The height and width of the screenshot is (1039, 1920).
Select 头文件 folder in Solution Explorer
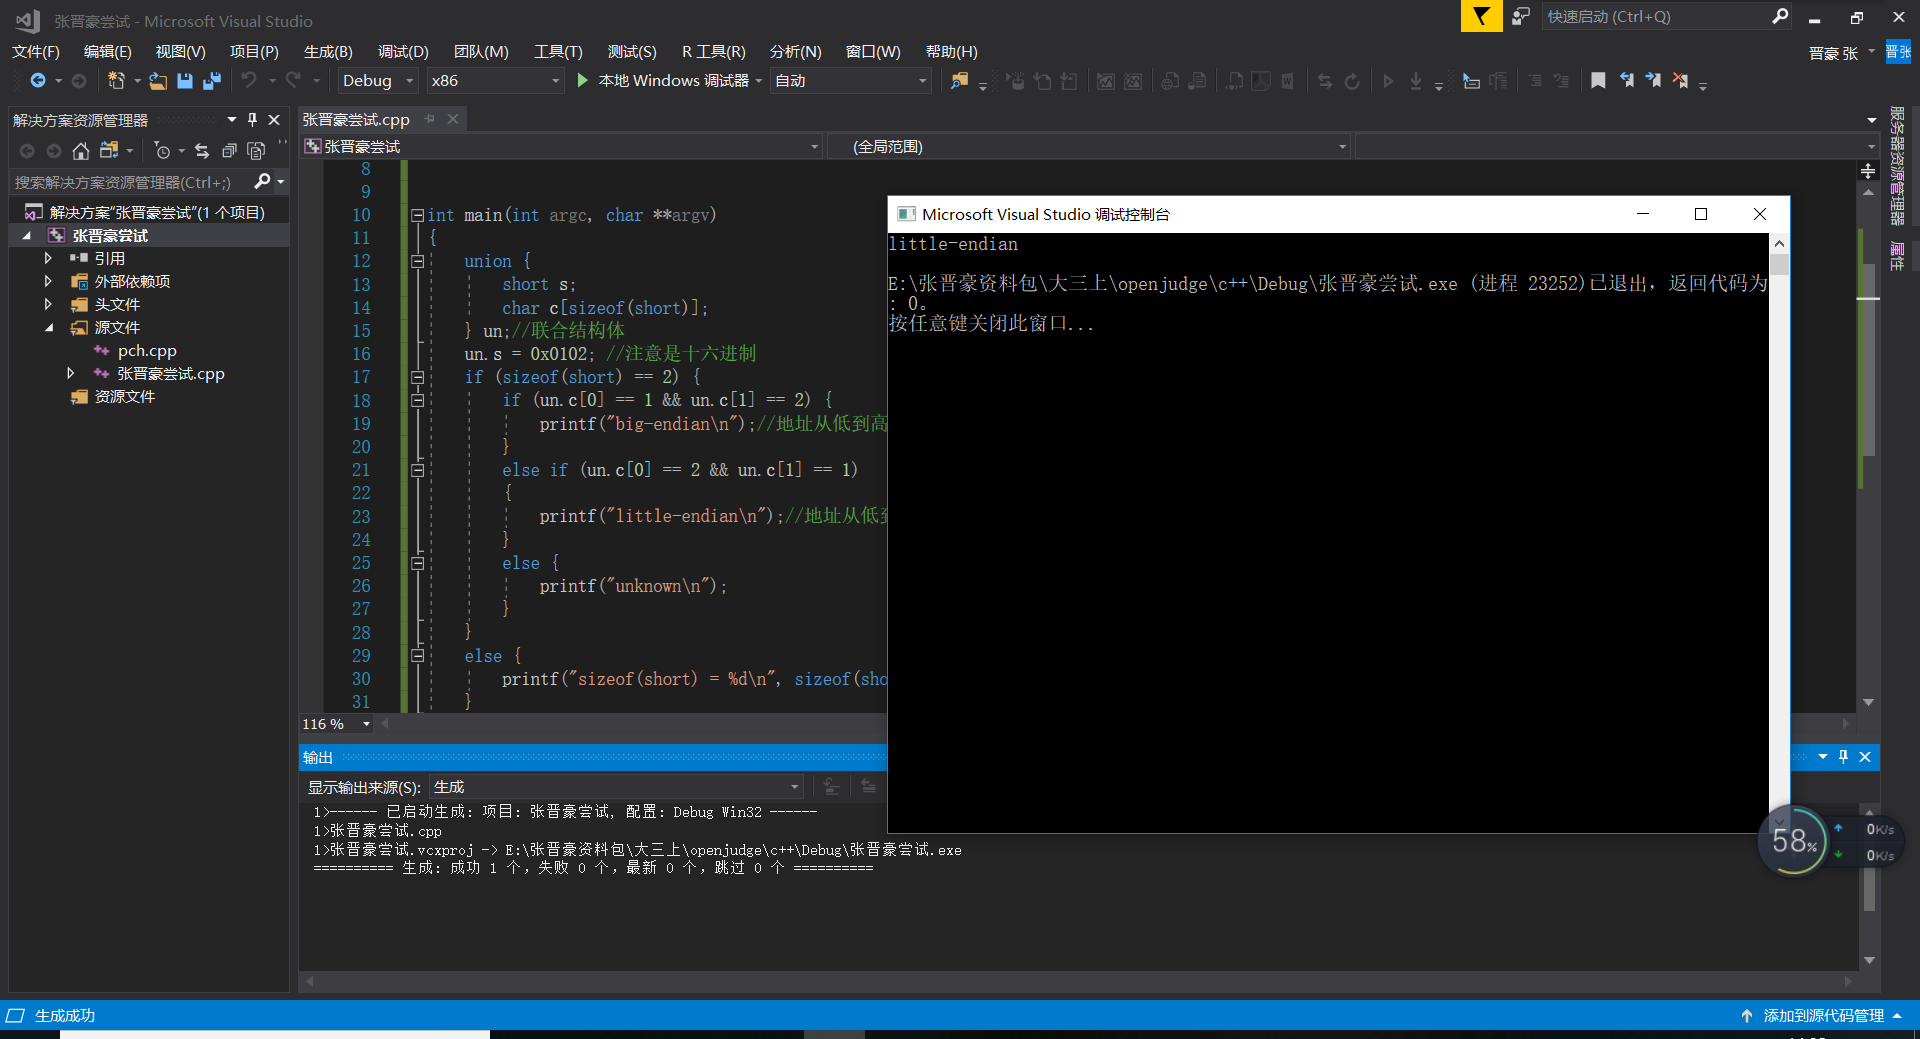click(x=117, y=304)
